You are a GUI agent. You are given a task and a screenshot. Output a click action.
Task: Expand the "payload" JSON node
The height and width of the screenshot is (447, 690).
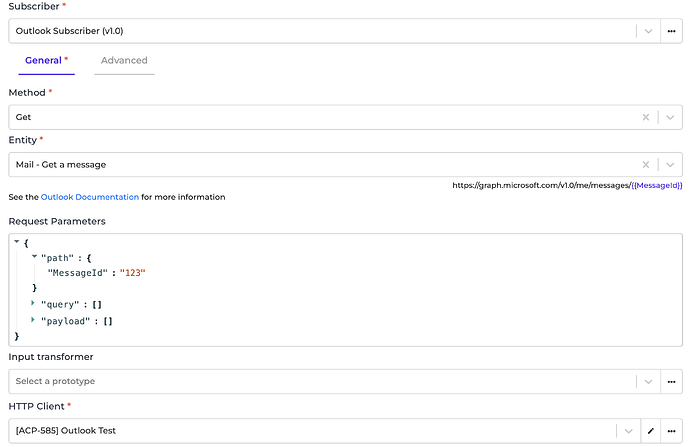coord(33,319)
